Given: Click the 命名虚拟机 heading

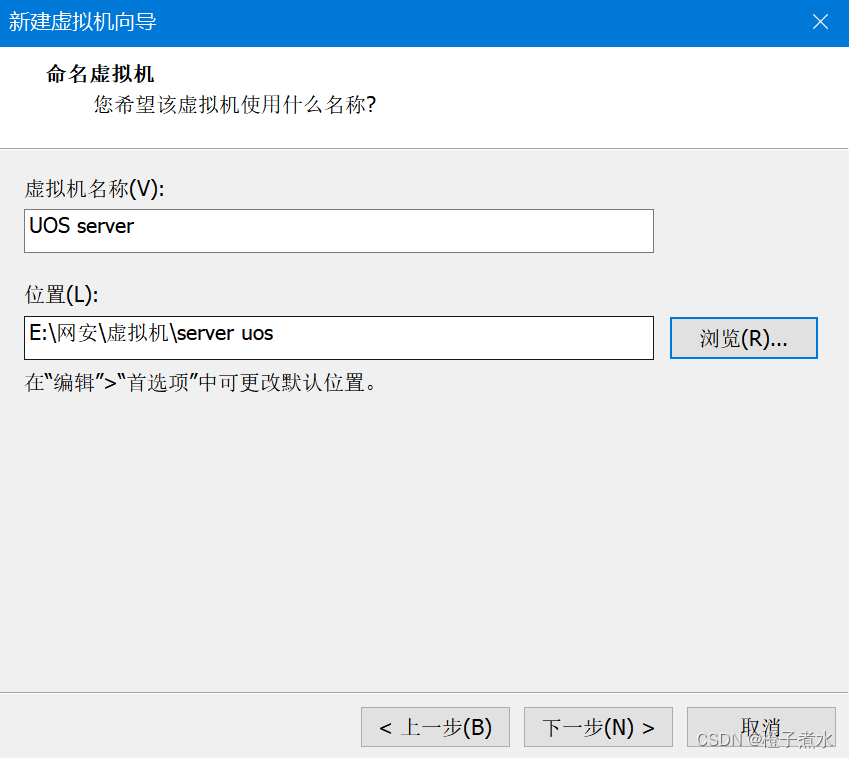Looking at the screenshot, I should [x=100, y=74].
